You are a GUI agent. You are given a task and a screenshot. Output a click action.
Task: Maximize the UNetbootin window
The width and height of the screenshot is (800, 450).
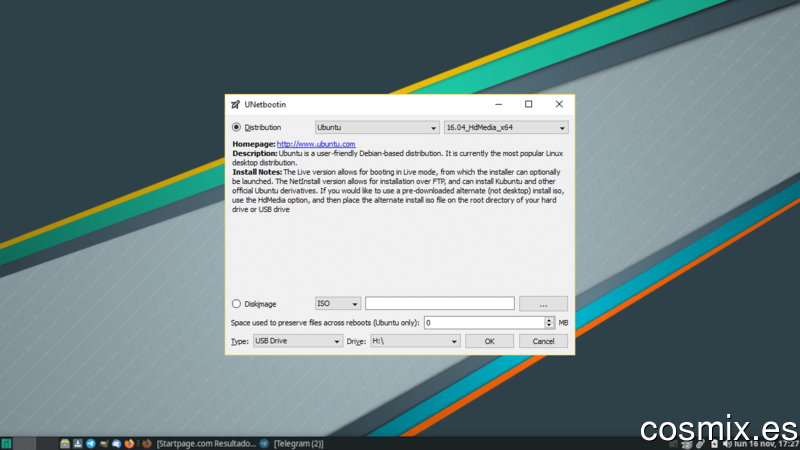click(529, 104)
